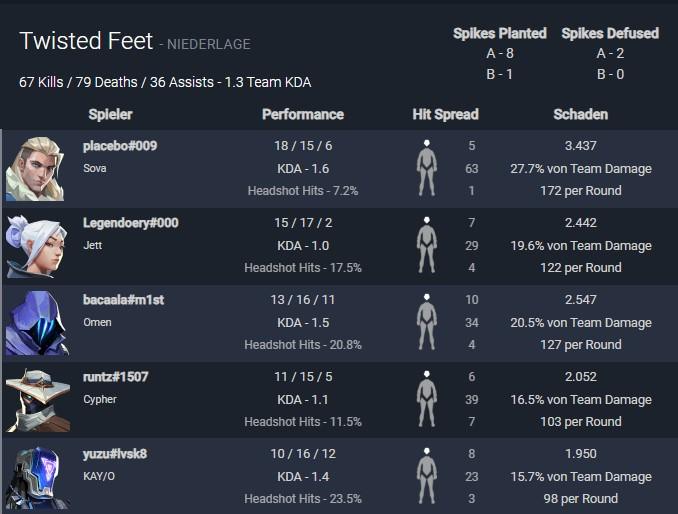This screenshot has width=678, height=514.
Task: Select the player name runtz#1507
Action: point(115,377)
